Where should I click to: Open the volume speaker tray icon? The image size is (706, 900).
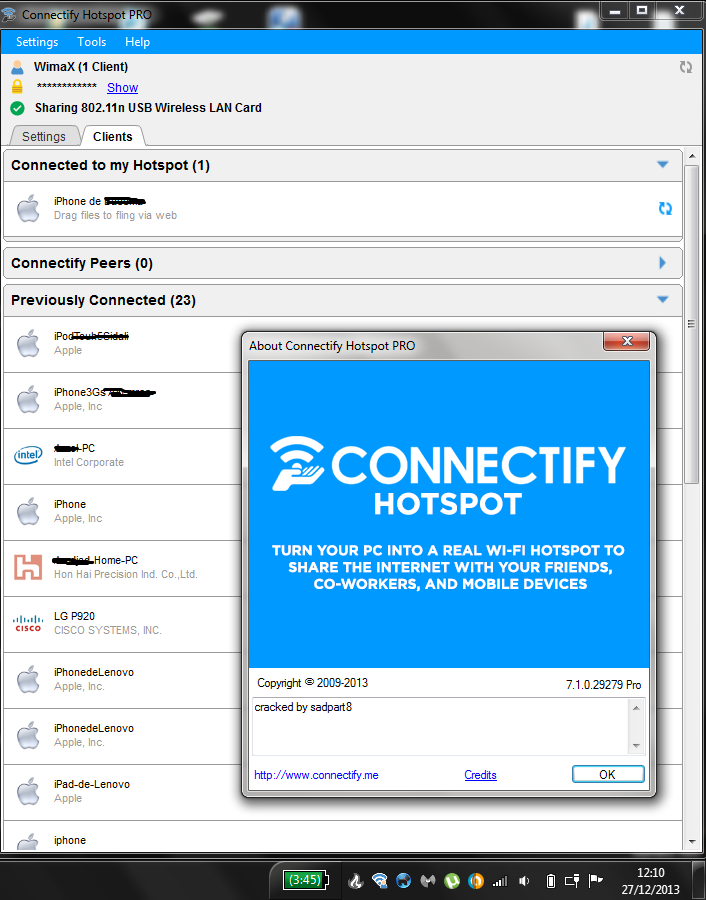(x=524, y=880)
